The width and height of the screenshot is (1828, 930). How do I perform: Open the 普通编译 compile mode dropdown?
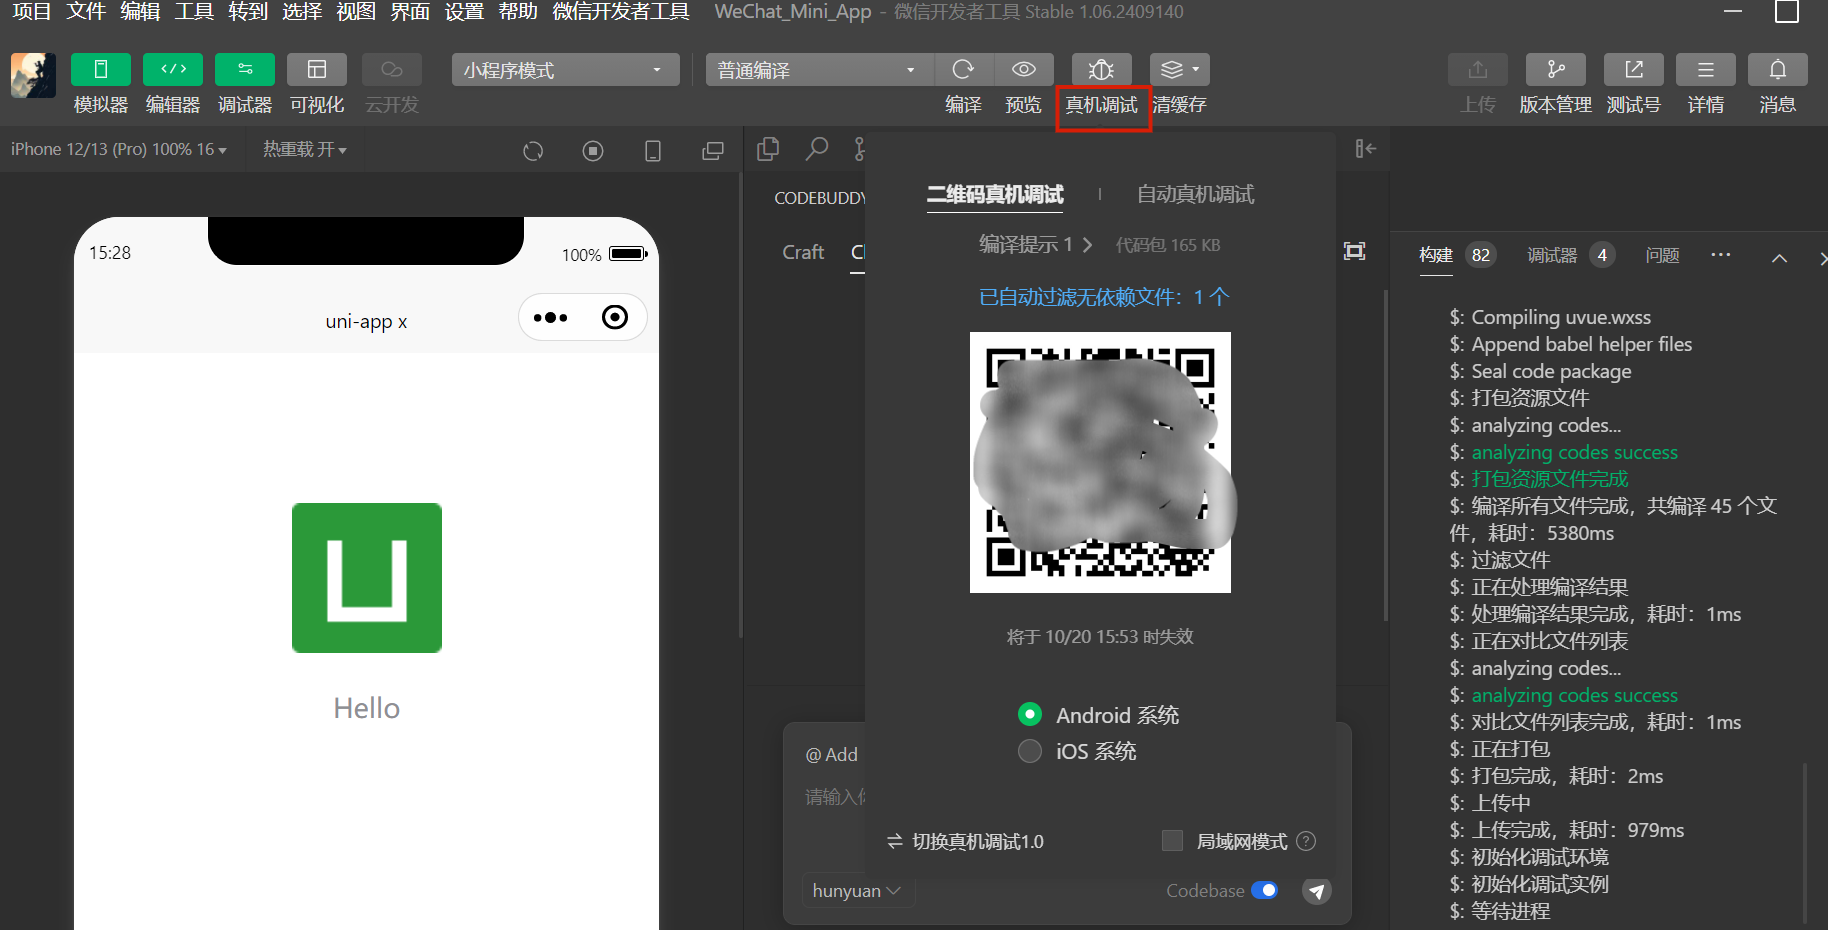point(820,70)
